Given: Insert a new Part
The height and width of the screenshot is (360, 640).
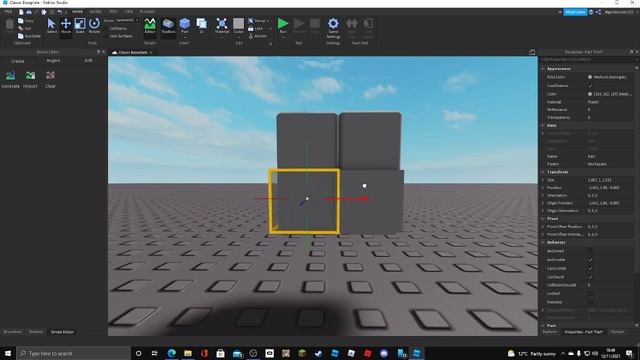Looking at the screenshot, I should point(184,26).
